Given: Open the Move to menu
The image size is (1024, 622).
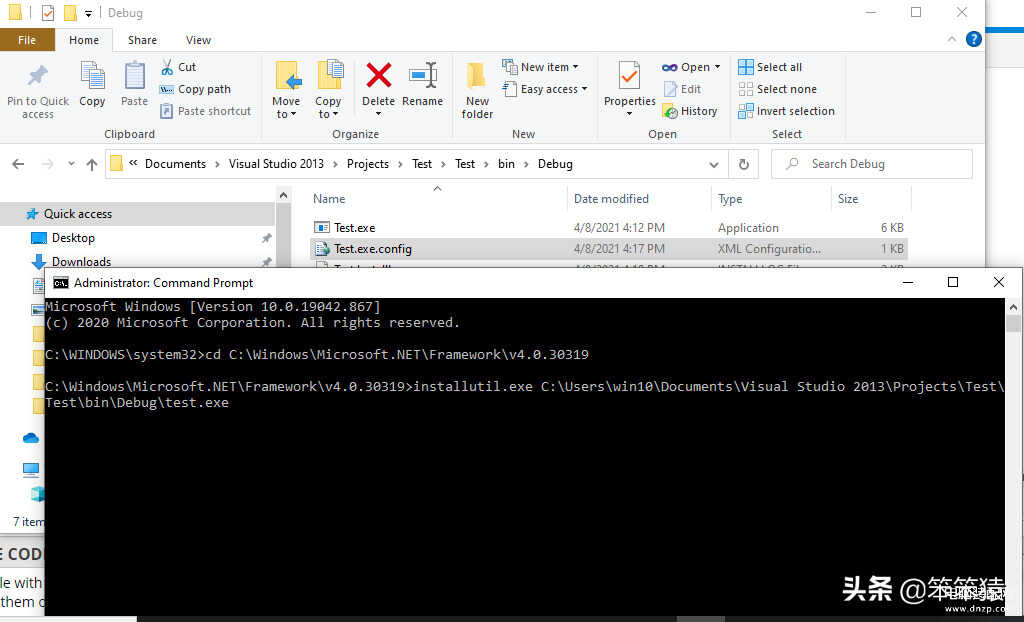Looking at the screenshot, I should [x=286, y=90].
